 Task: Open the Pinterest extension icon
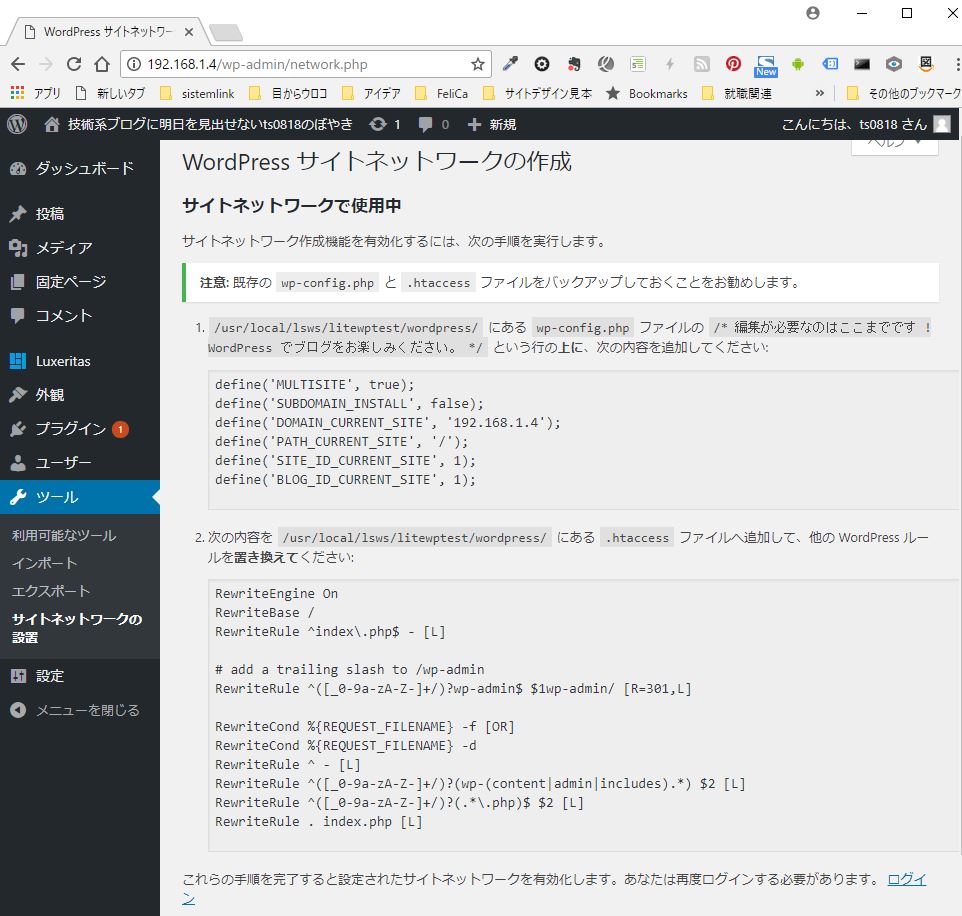coord(733,64)
